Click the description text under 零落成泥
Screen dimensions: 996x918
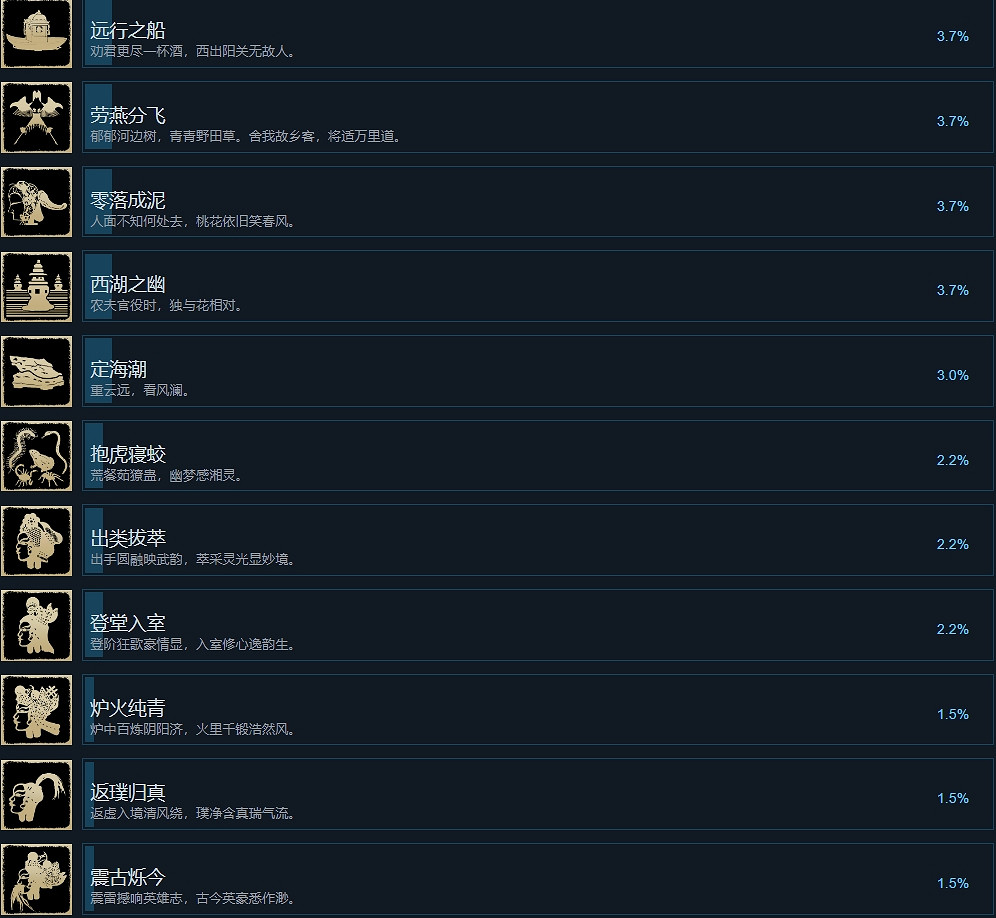pos(193,222)
